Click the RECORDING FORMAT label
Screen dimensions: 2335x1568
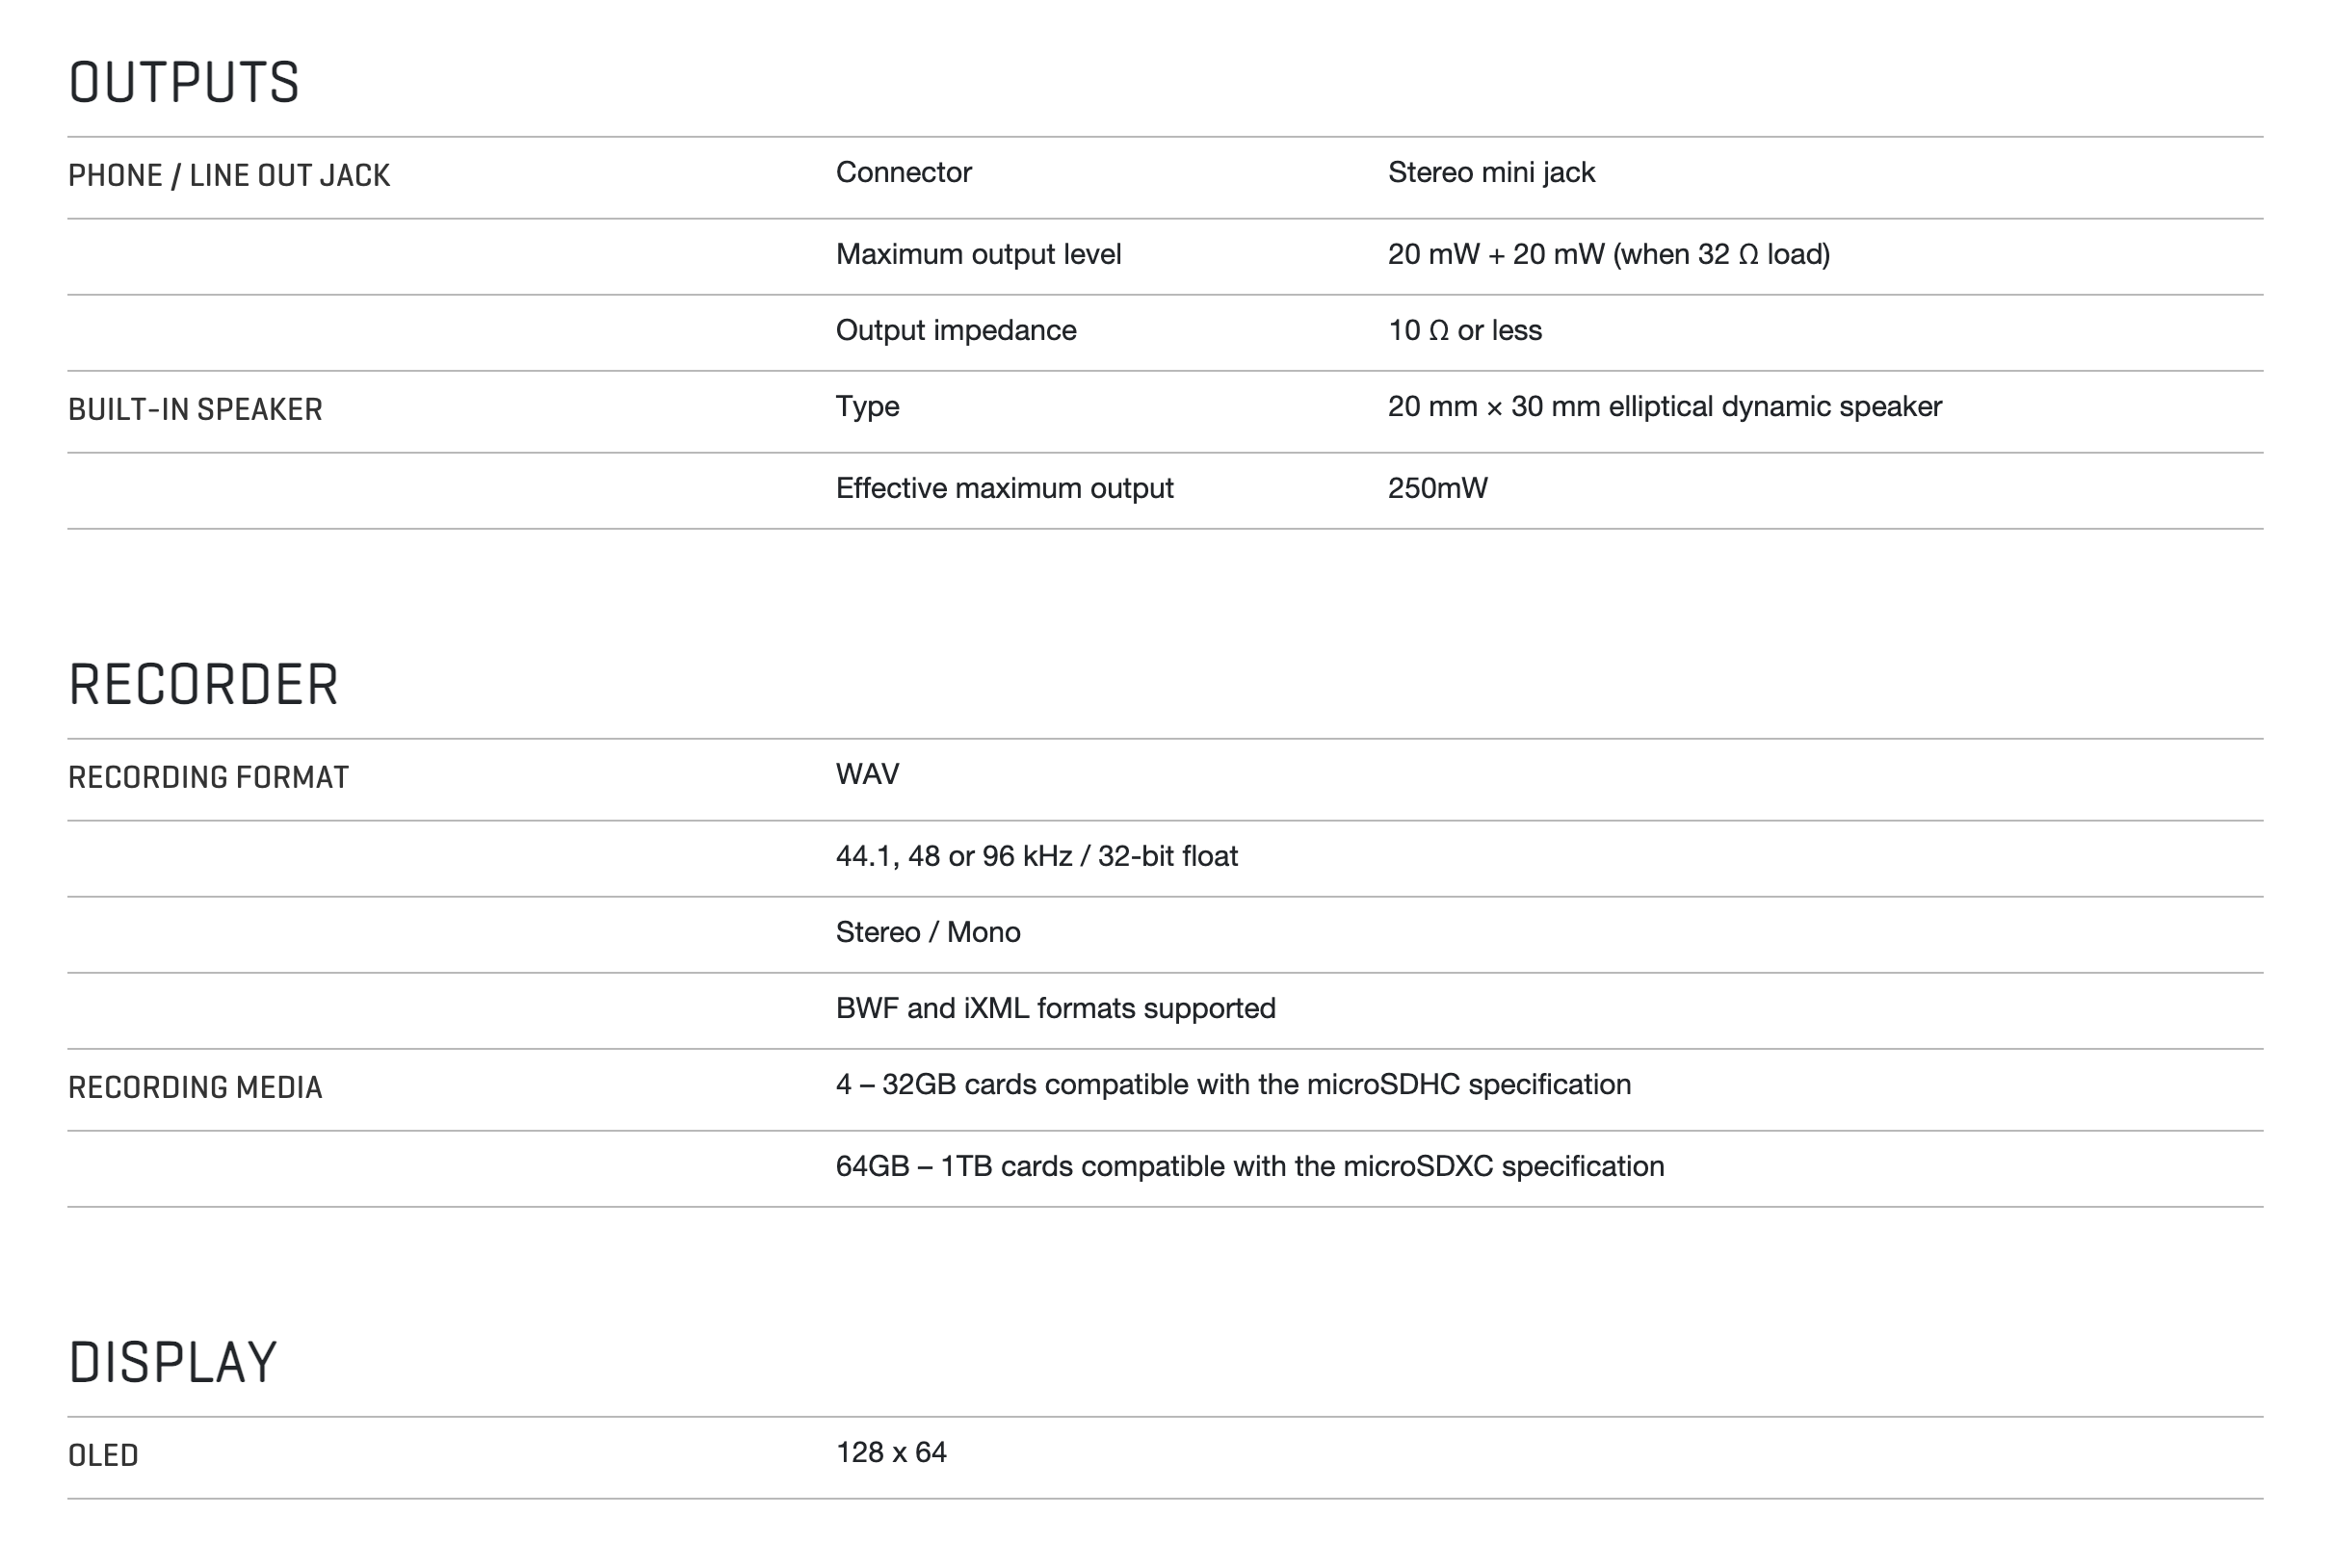click(208, 778)
